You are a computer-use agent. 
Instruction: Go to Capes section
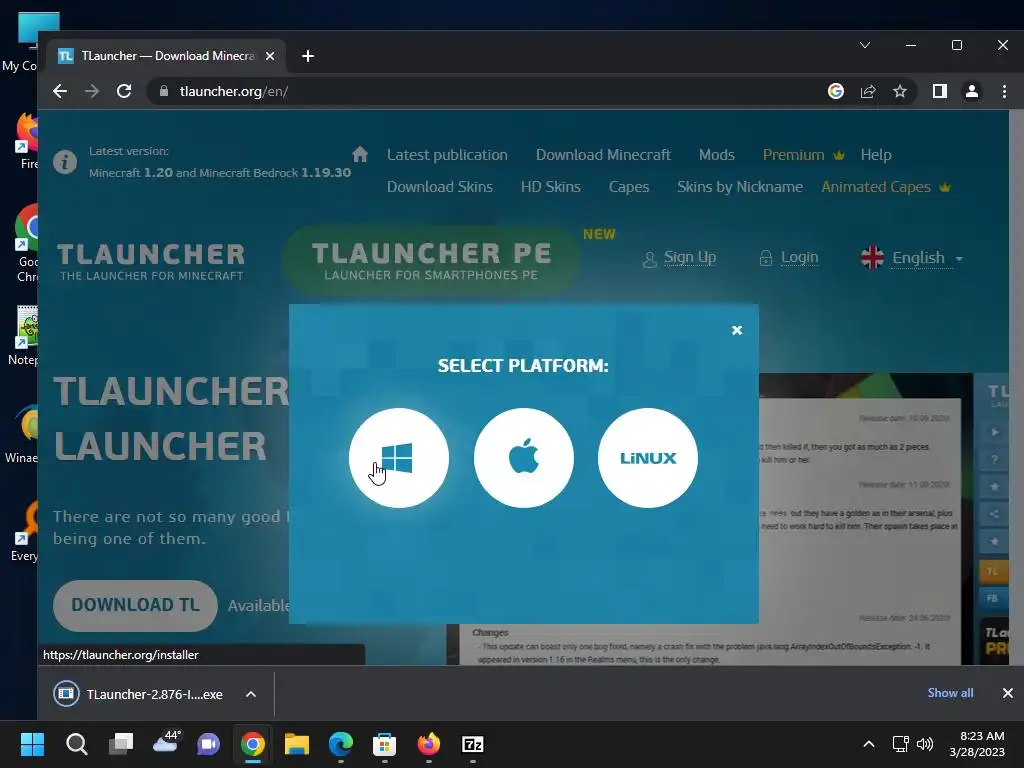[x=629, y=187]
